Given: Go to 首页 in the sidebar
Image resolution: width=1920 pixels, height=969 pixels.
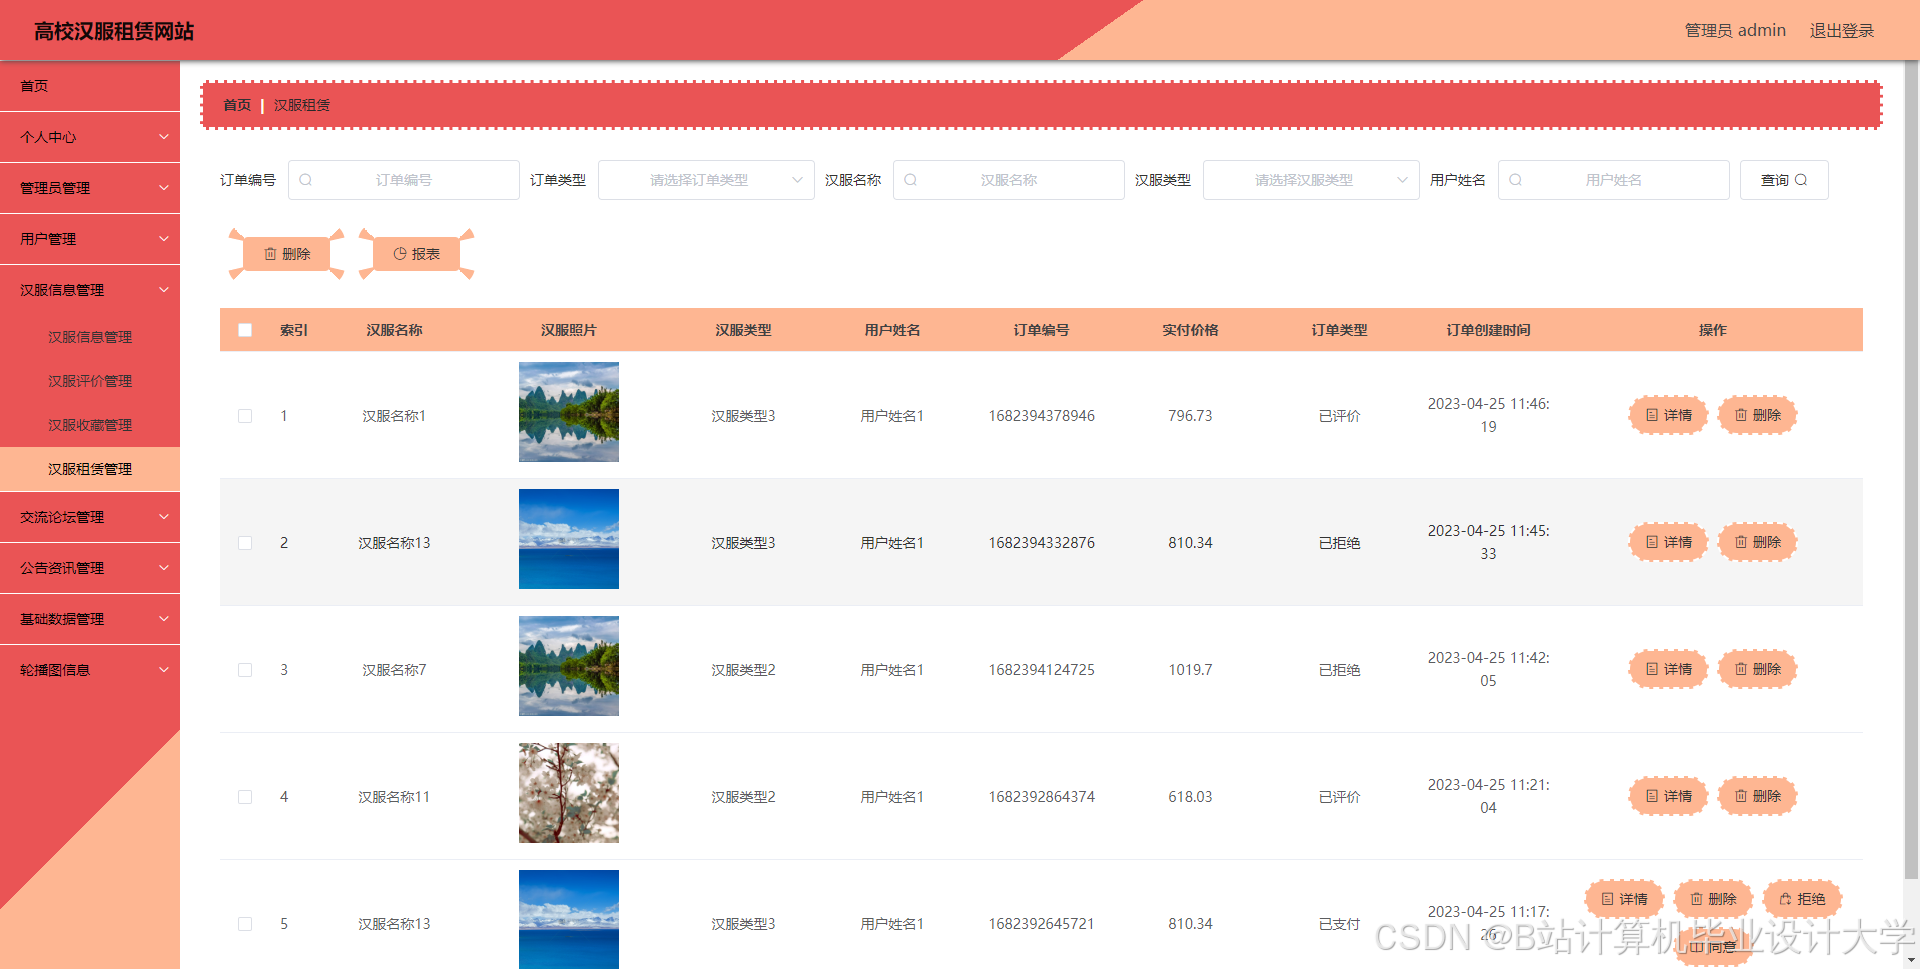Looking at the screenshot, I should 90,86.
